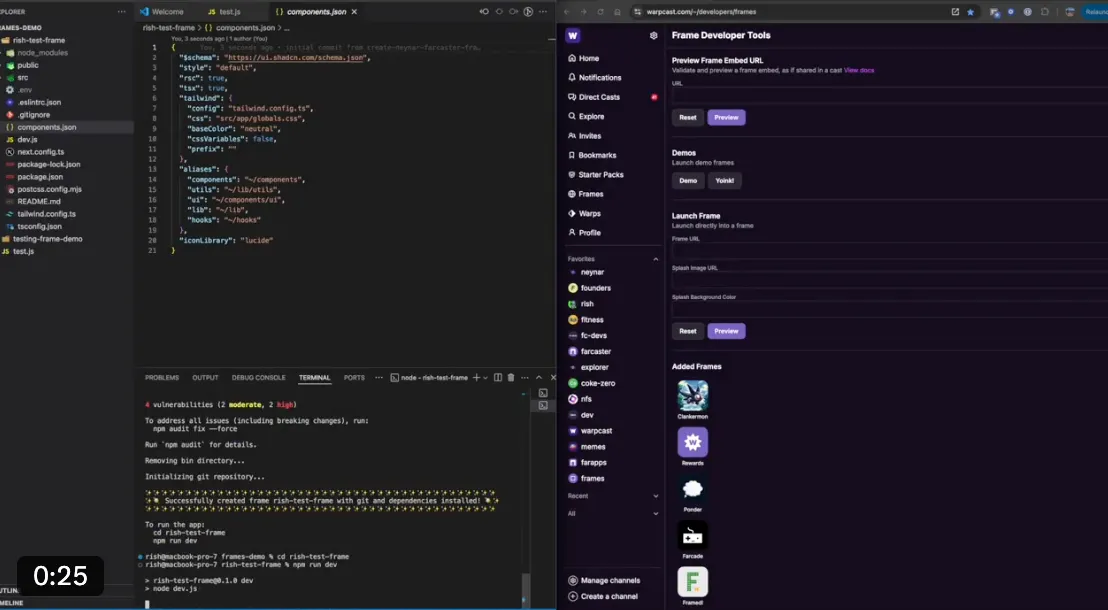Click the Frame URL input field
Image resolution: width=1108 pixels, height=610 pixels.
[x=890, y=251]
